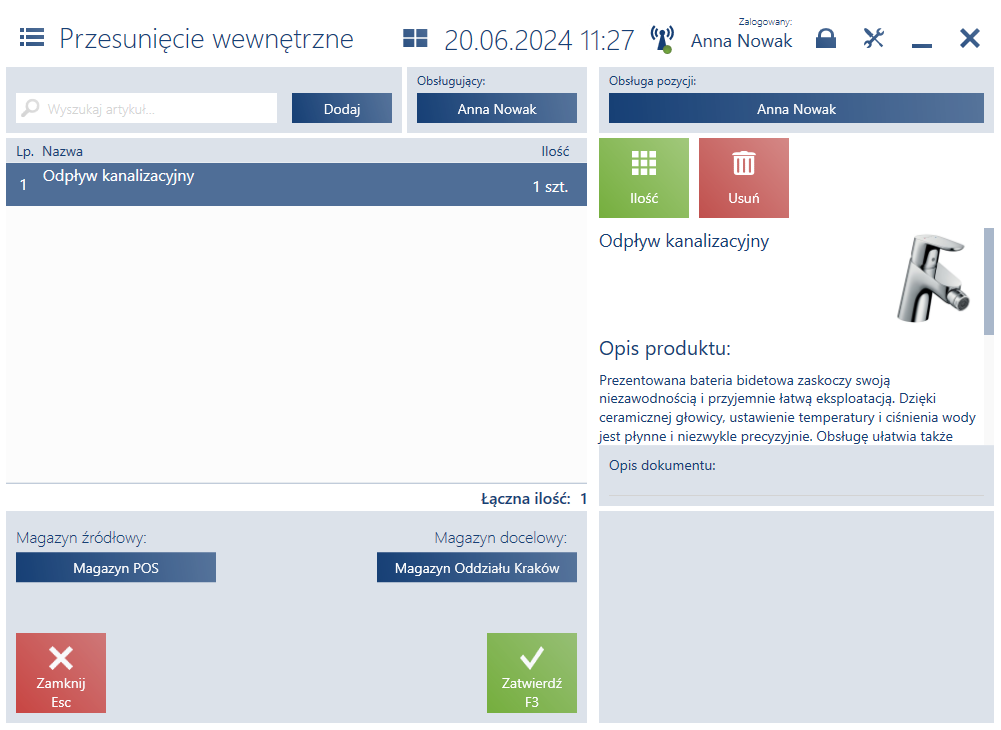
Task: Choose source warehouse Magazyn POS
Action: pos(116,568)
